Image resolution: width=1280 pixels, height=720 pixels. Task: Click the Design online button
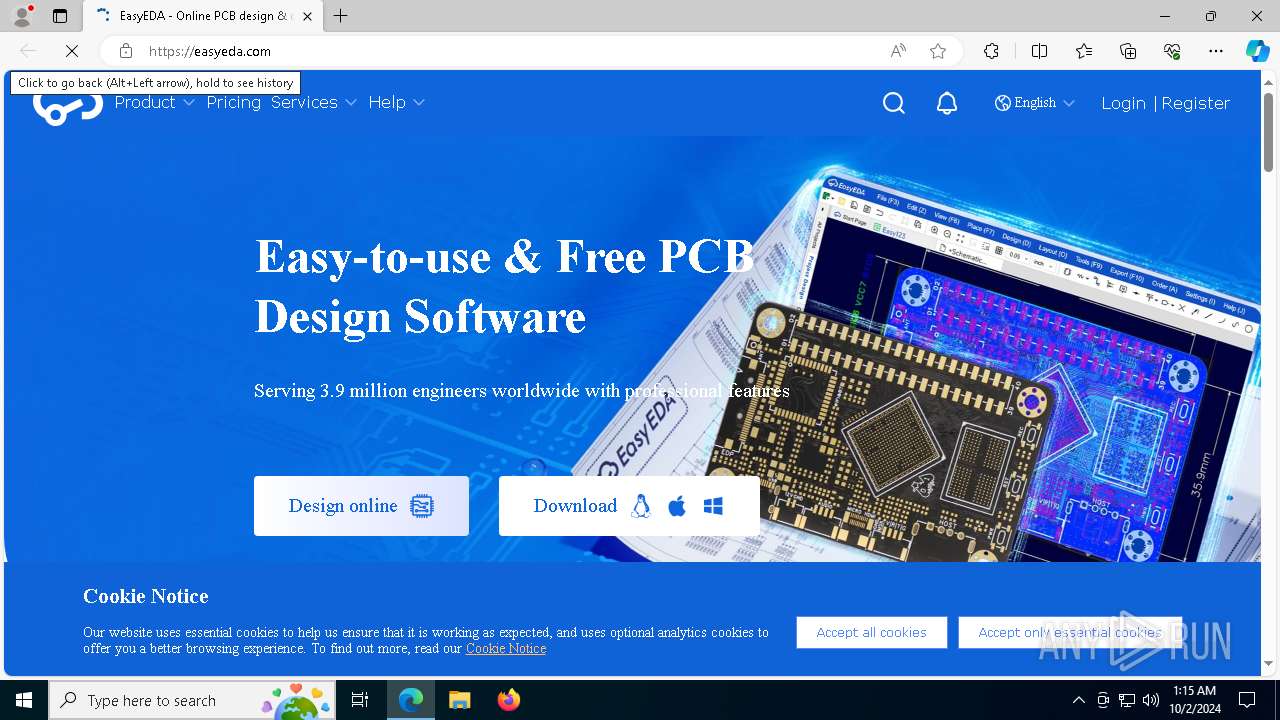361,506
